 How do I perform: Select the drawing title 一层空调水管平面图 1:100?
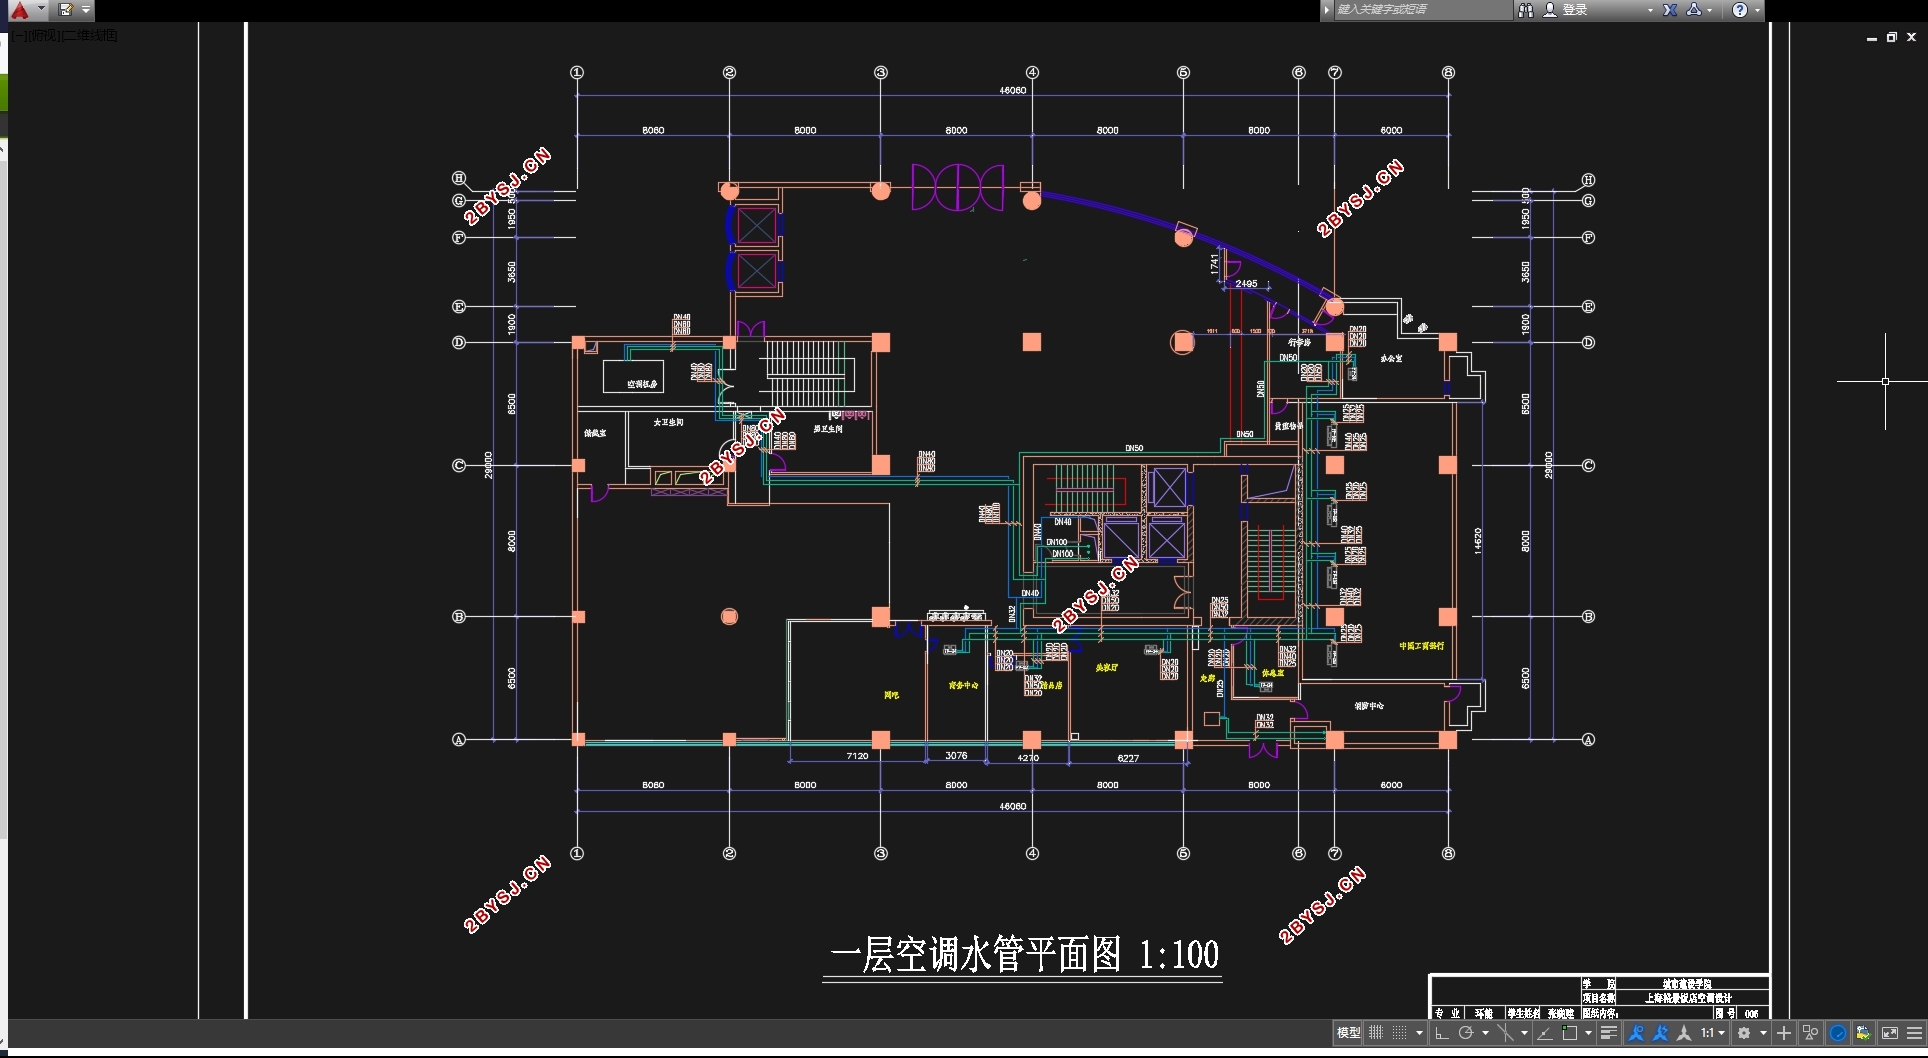tap(1024, 955)
